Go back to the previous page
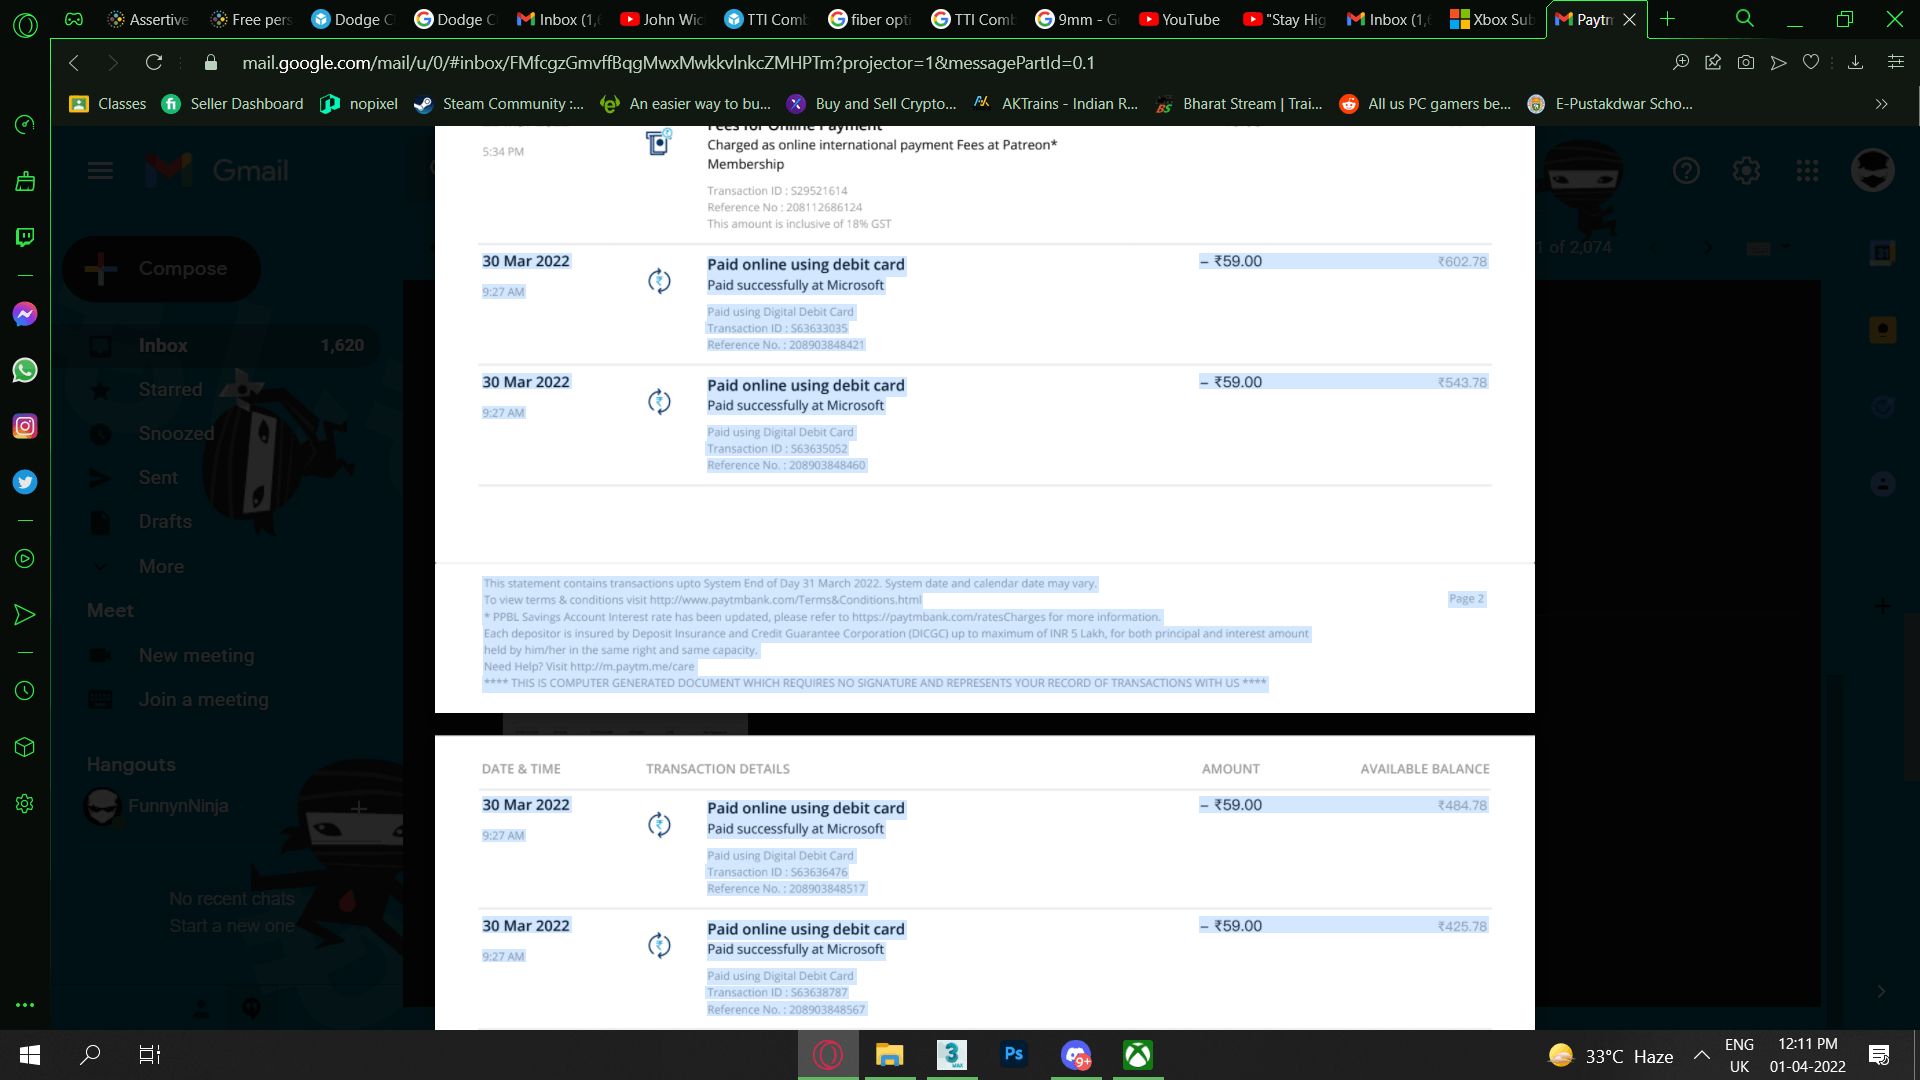Image resolution: width=1920 pixels, height=1080 pixels. (x=74, y=63)
